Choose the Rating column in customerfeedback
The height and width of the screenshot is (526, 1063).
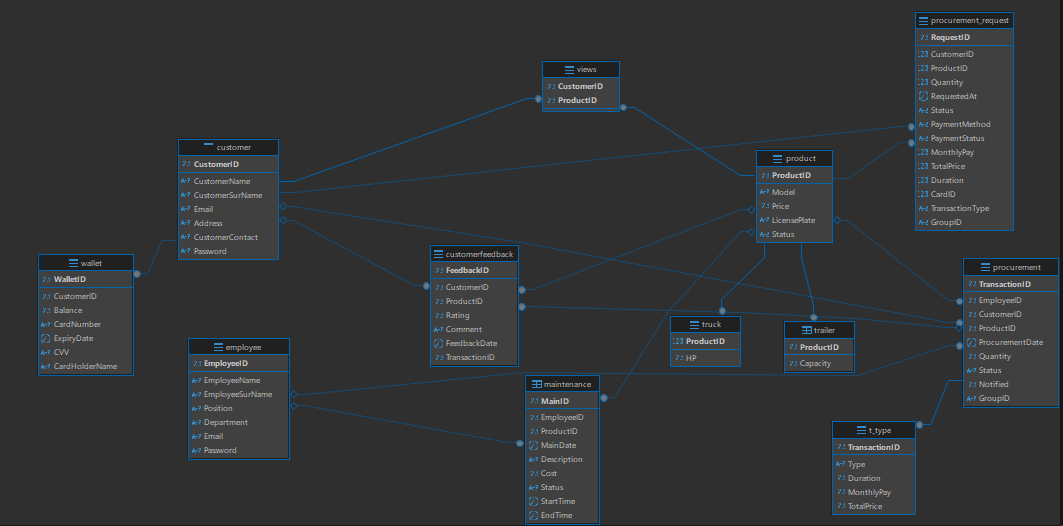click(x=457, y=315)
